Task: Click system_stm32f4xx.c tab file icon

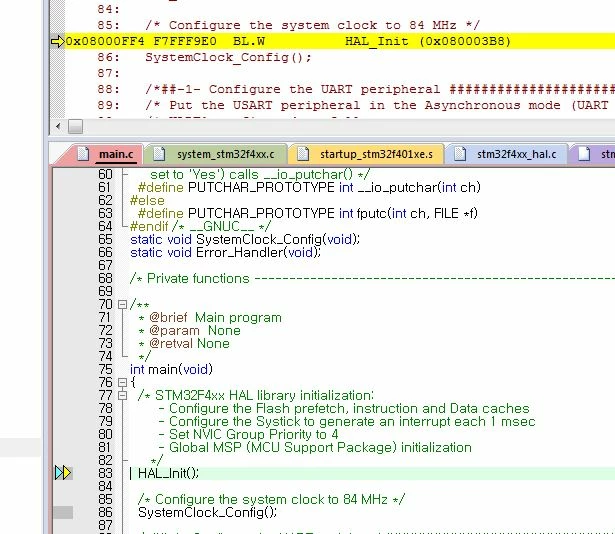Action: click(158, 154)
